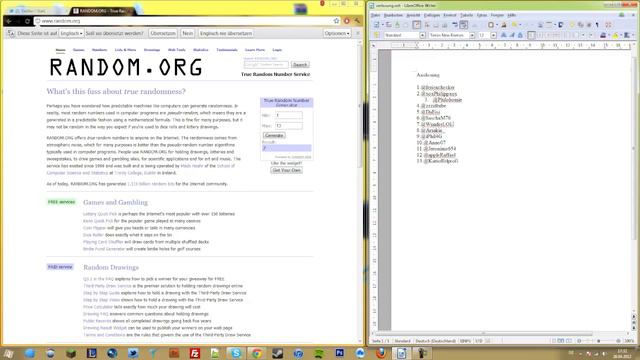The width and height of the screenshot is (640, 360).
Task: Open the Dice Roller link
Action: (93, 235)
